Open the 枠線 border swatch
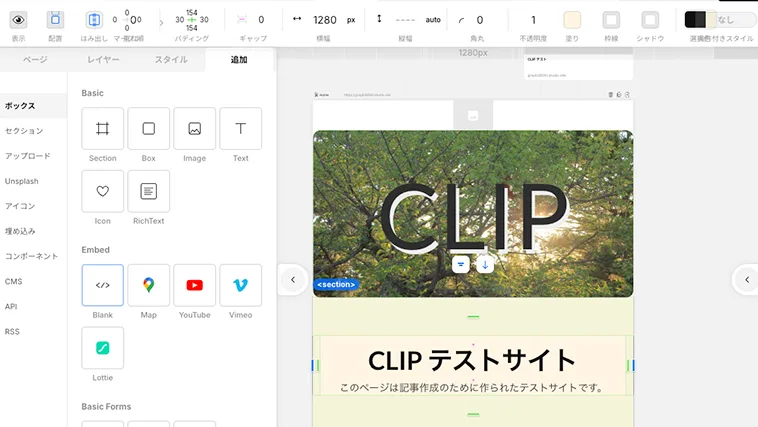 [611, 20]
